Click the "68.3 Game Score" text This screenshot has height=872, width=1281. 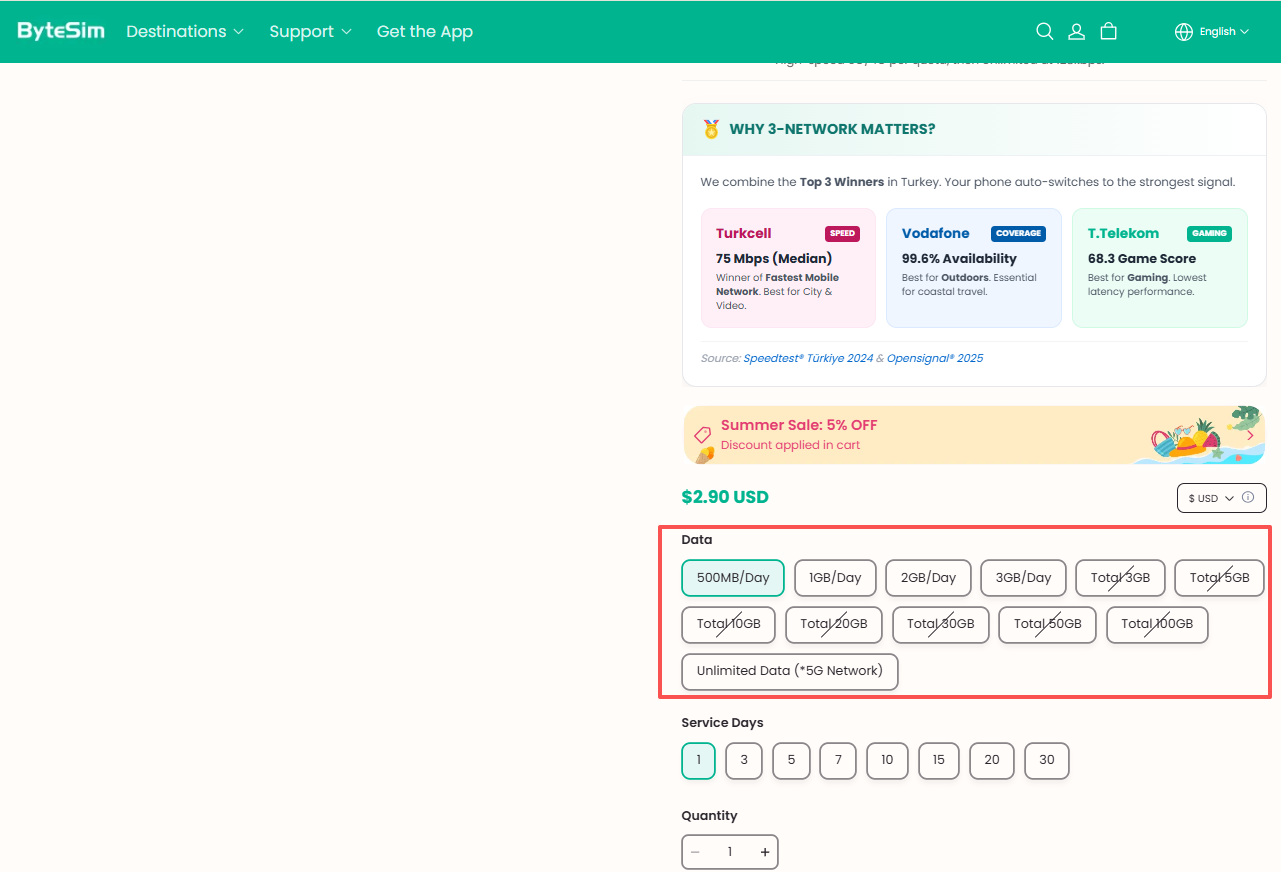pyautogui.click(x=1142, y=259)
